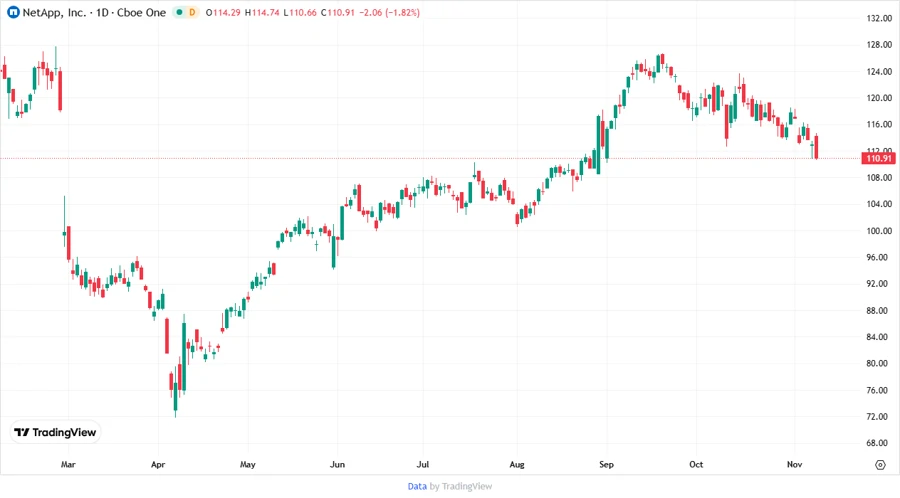Click the close value C110.91
This screenshot has height=498, width=900.
[338, 12]
